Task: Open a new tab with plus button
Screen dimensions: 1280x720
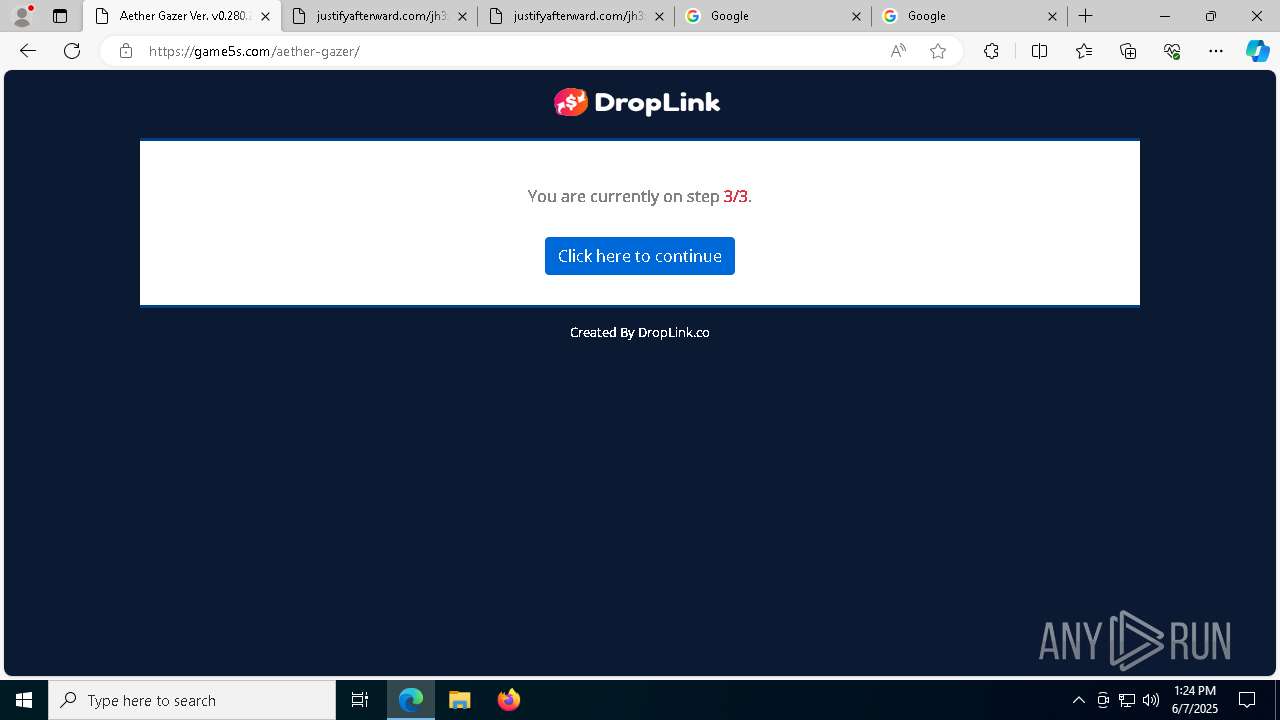Action: tap(1086, 16)
